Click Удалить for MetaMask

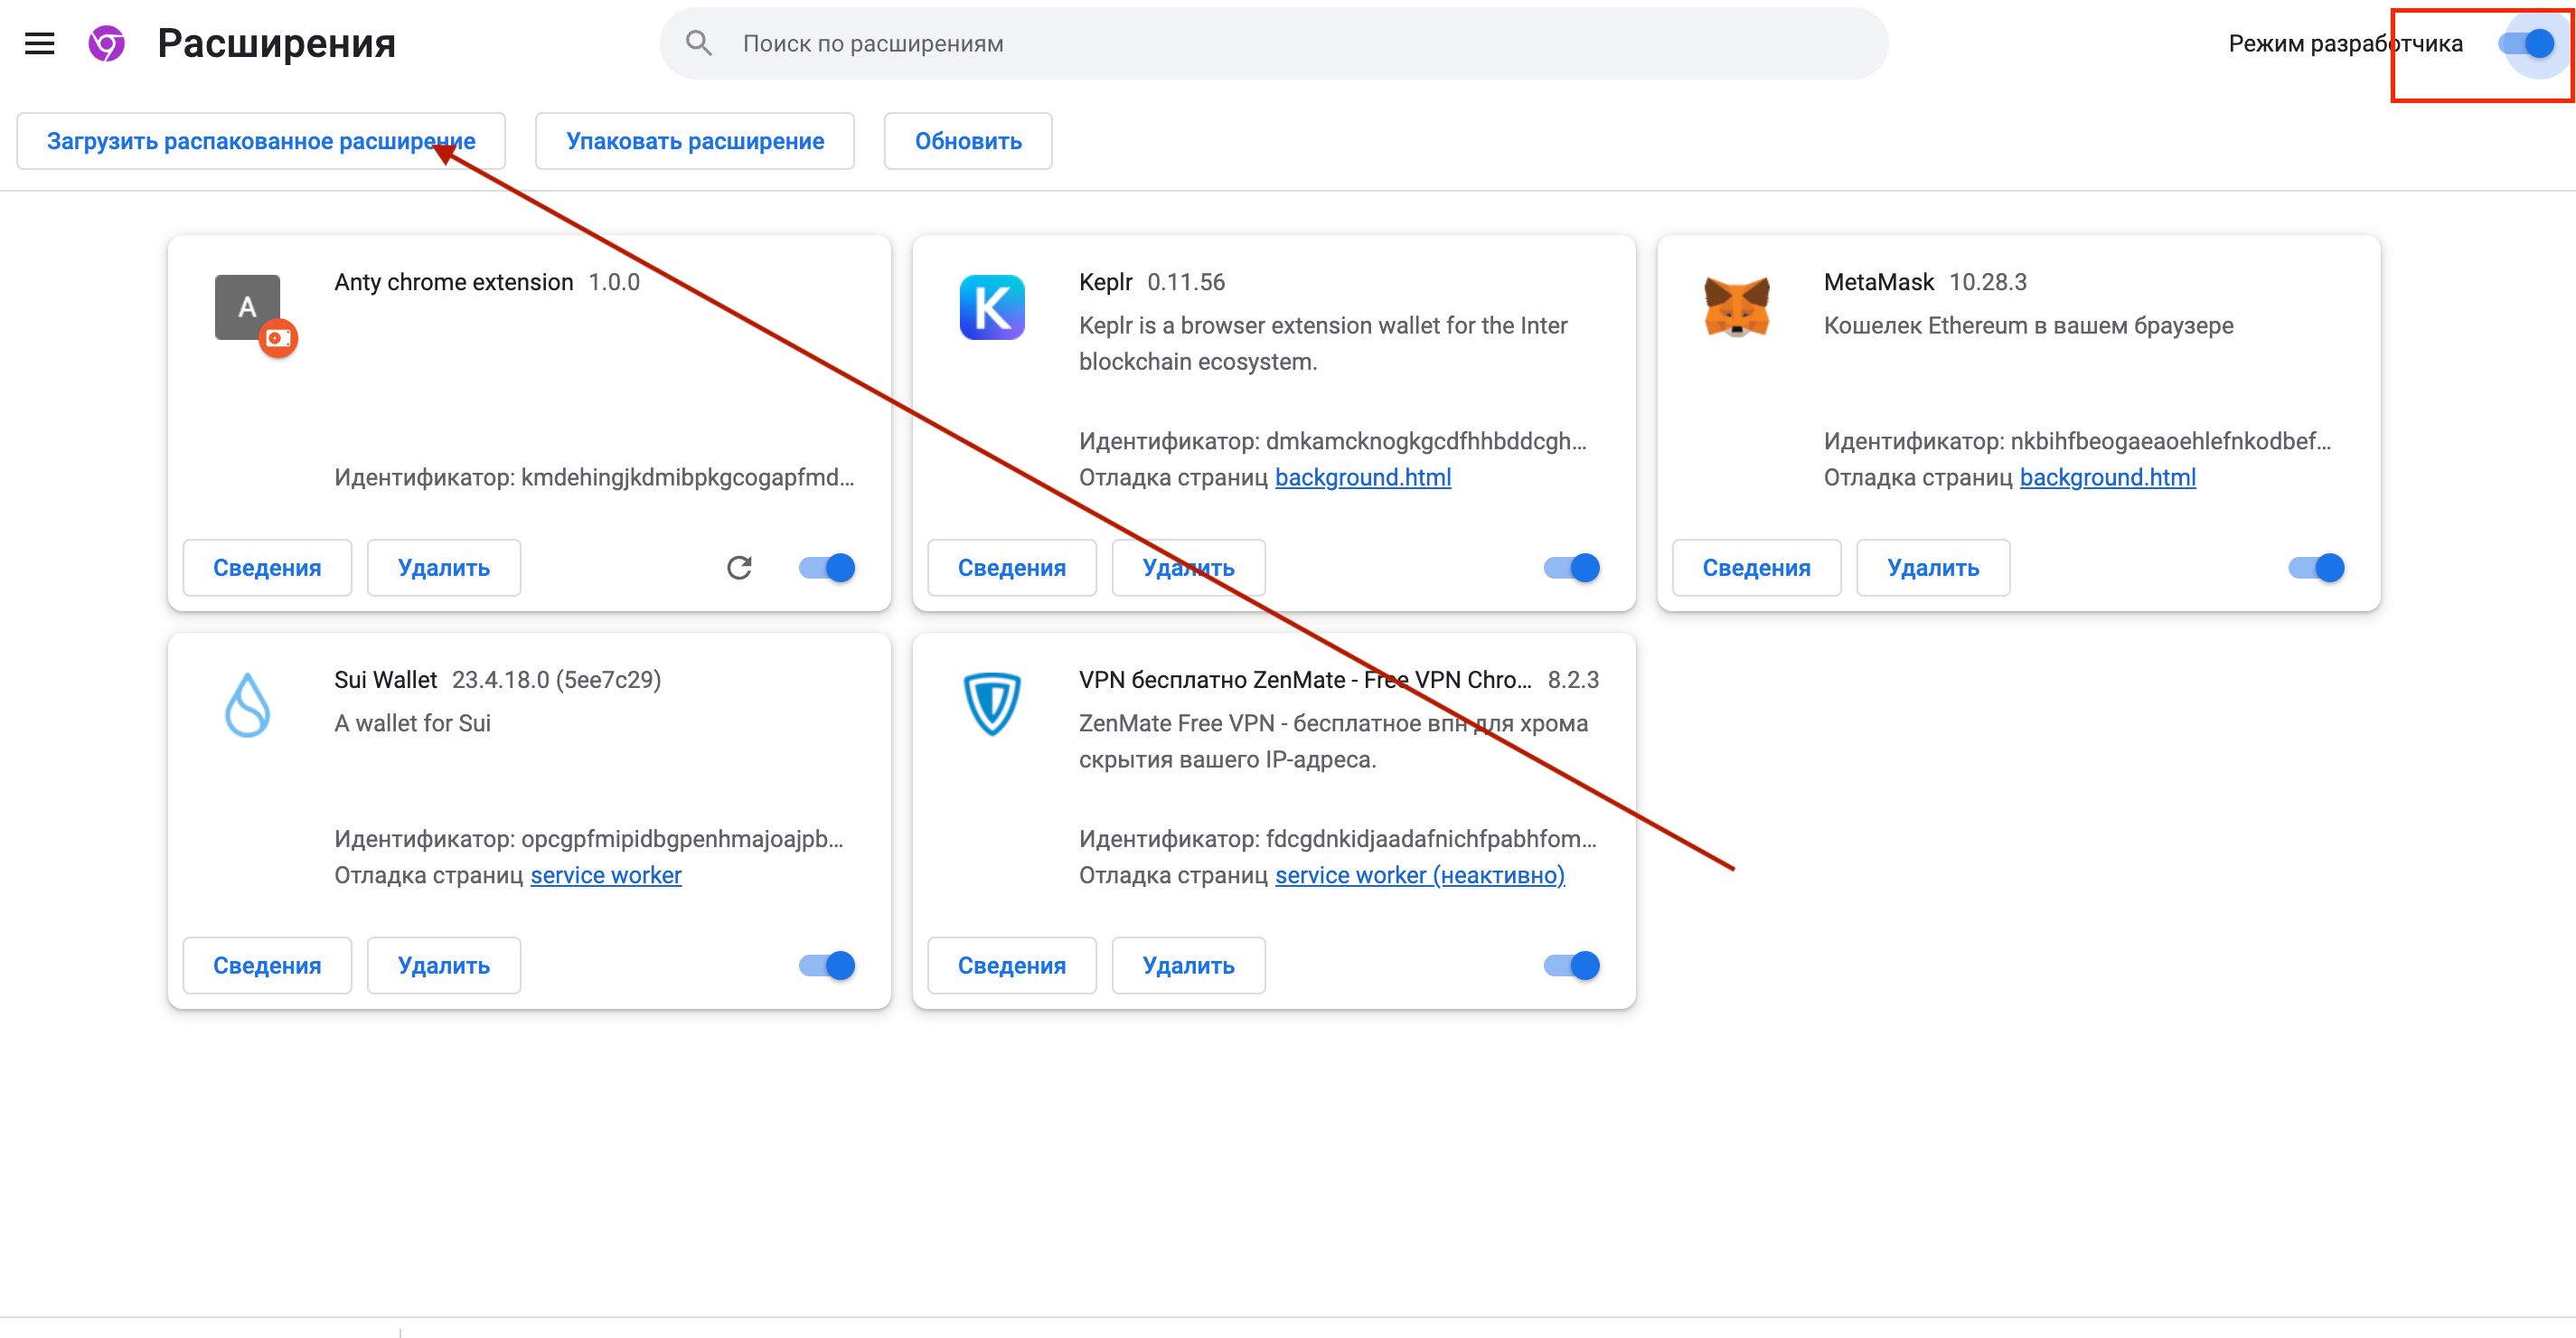pos(1933,568)
